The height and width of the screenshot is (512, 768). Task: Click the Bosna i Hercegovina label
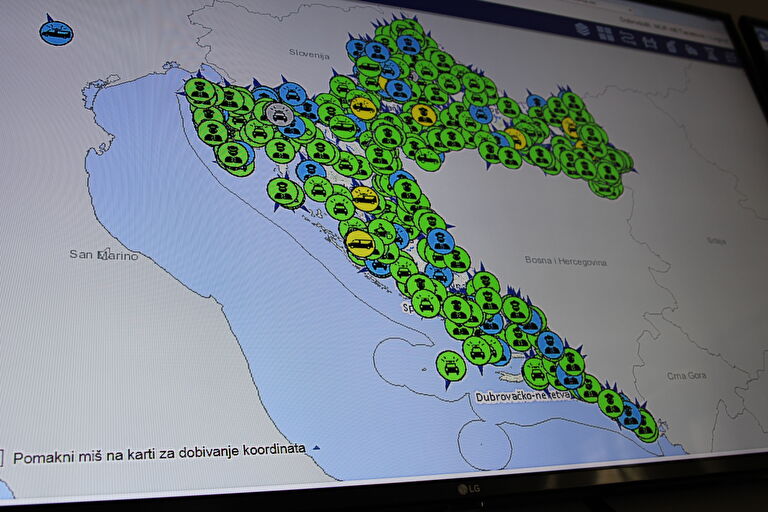coord(566,261)
